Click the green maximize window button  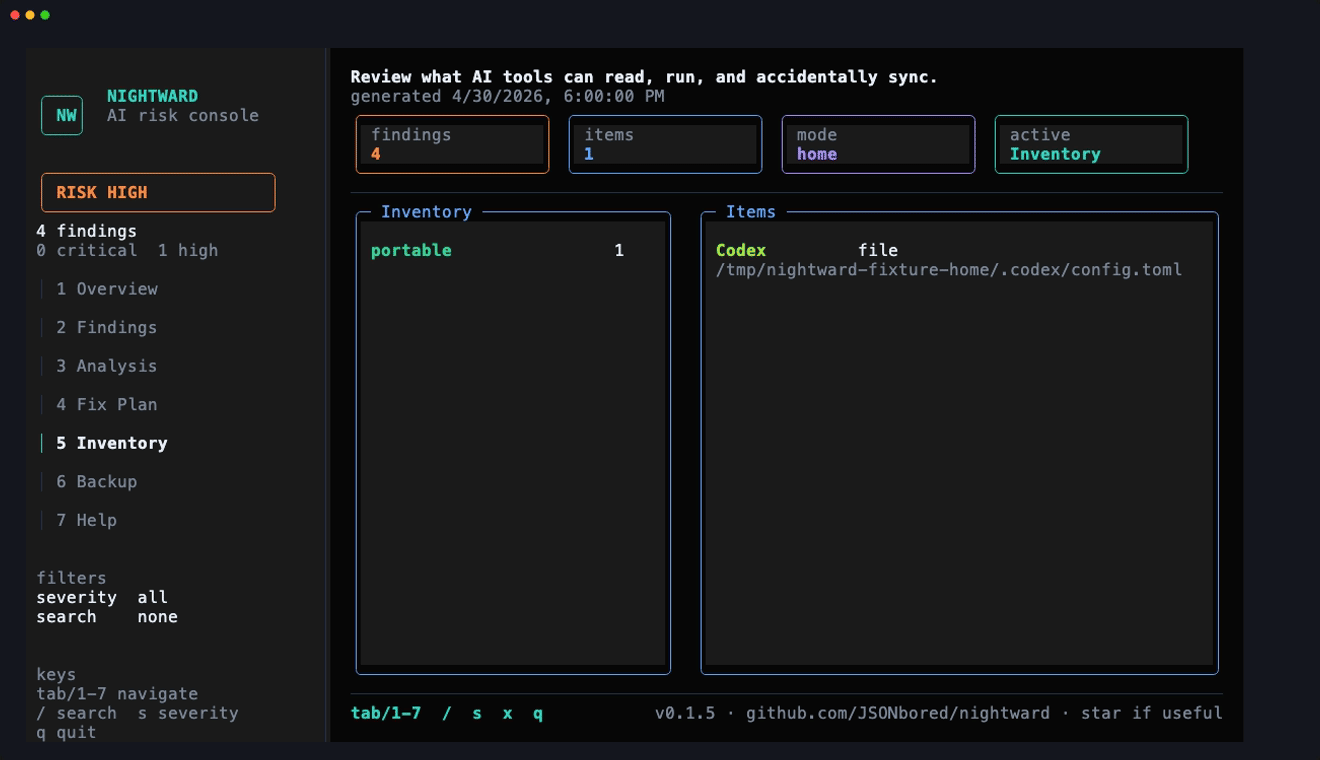pos(45,15)
